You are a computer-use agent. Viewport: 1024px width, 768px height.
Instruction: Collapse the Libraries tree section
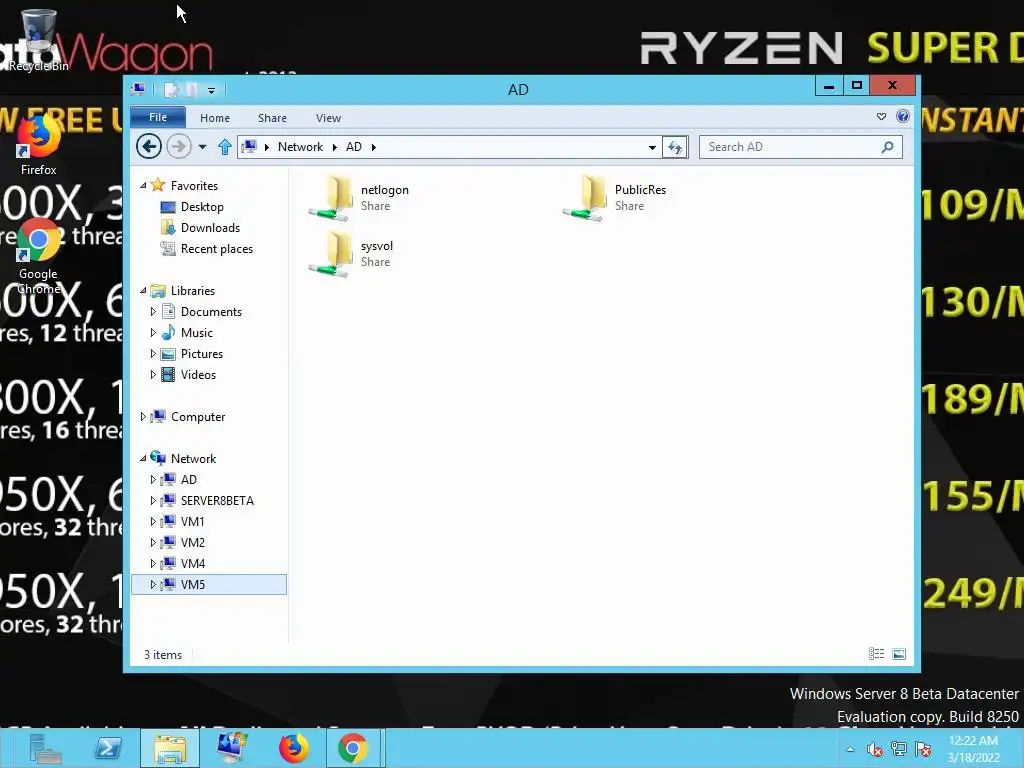tap(143, 291)
